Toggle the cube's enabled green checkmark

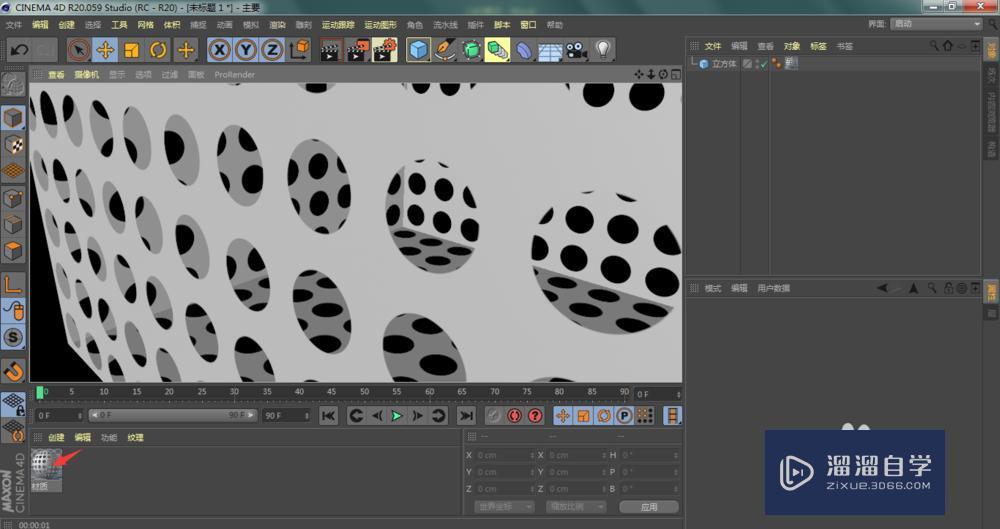tap(761, 64)
